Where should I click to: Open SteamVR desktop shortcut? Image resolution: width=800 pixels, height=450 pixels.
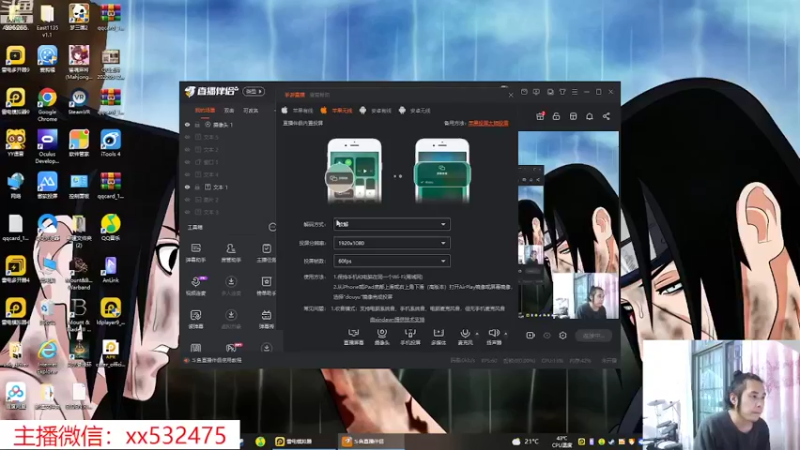pos(79,101)
